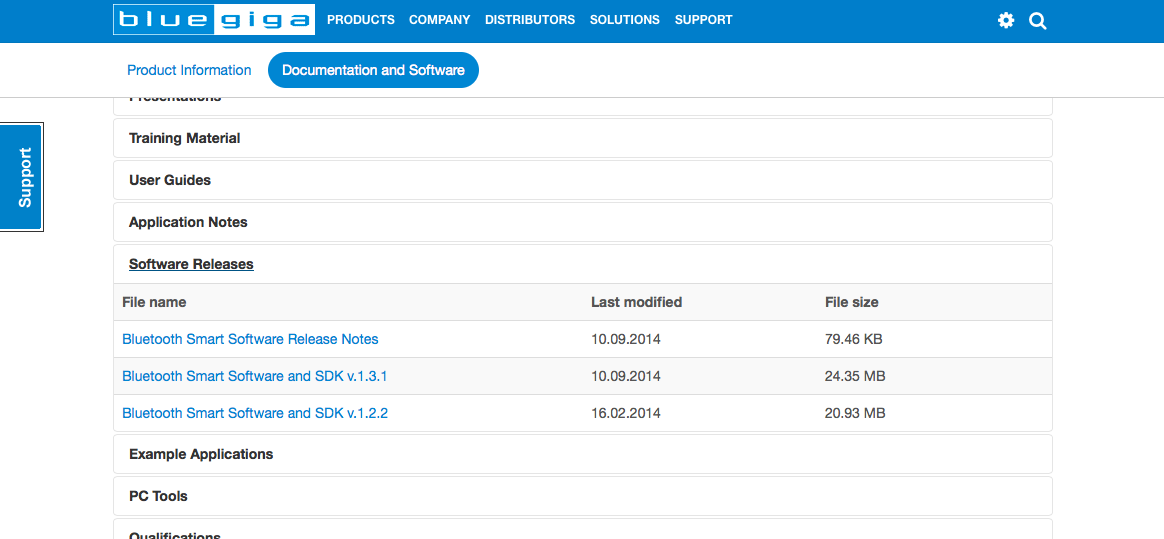Collapse the Software Releases section

[x=191, y=264]
